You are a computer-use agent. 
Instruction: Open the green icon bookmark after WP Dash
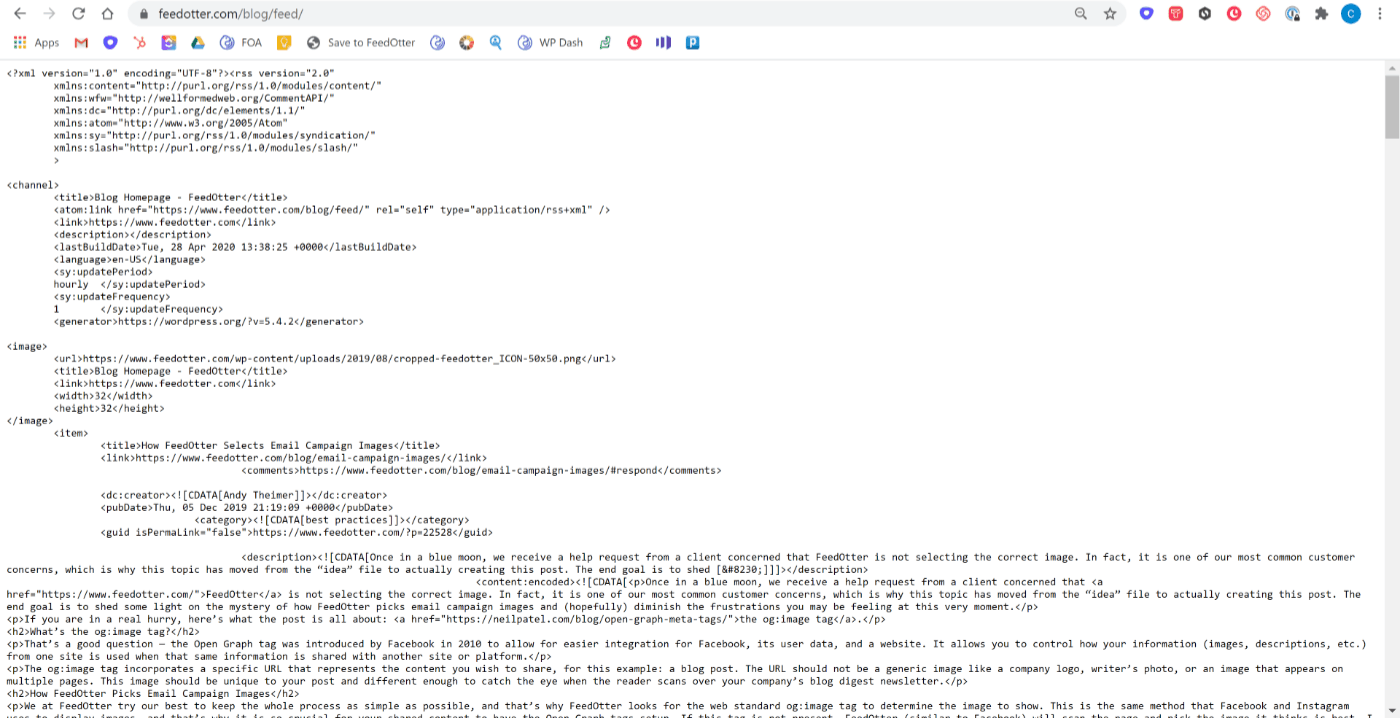click(605, 43)
